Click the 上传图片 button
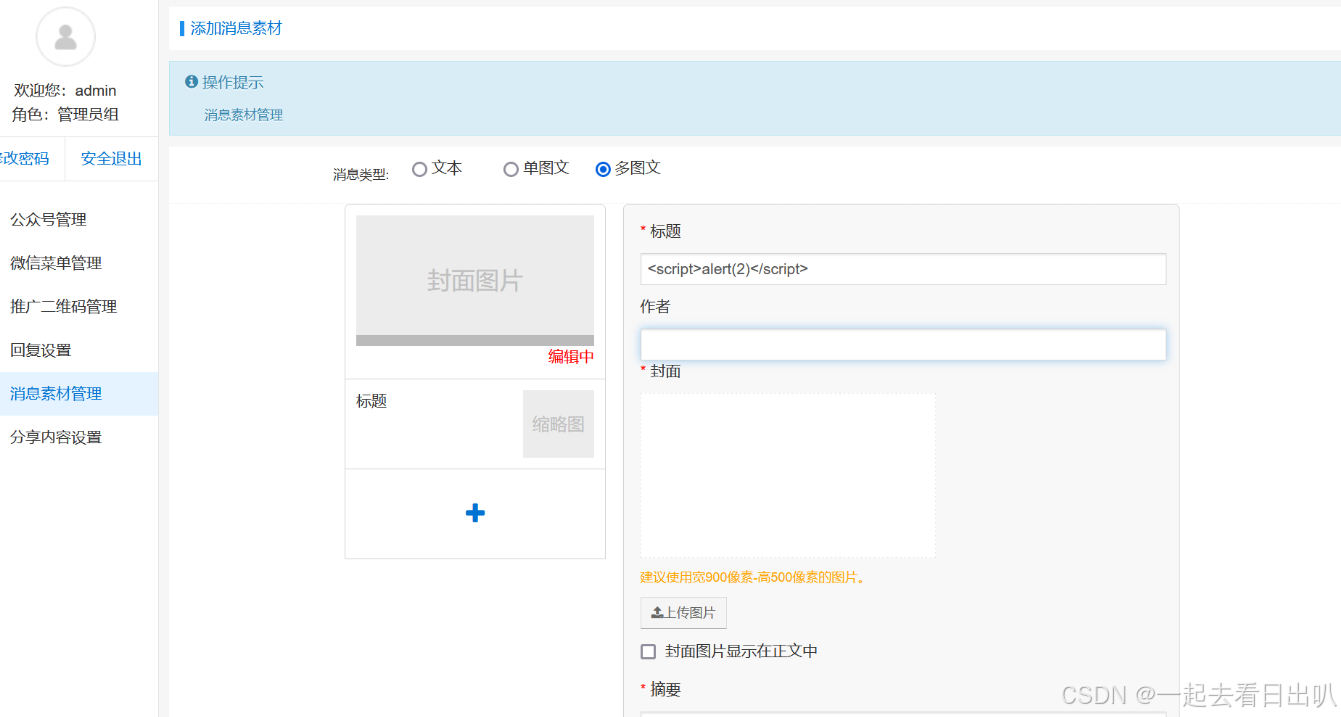Image resolution: width=1341 pixels, height=717 pixels. point(683,613)
